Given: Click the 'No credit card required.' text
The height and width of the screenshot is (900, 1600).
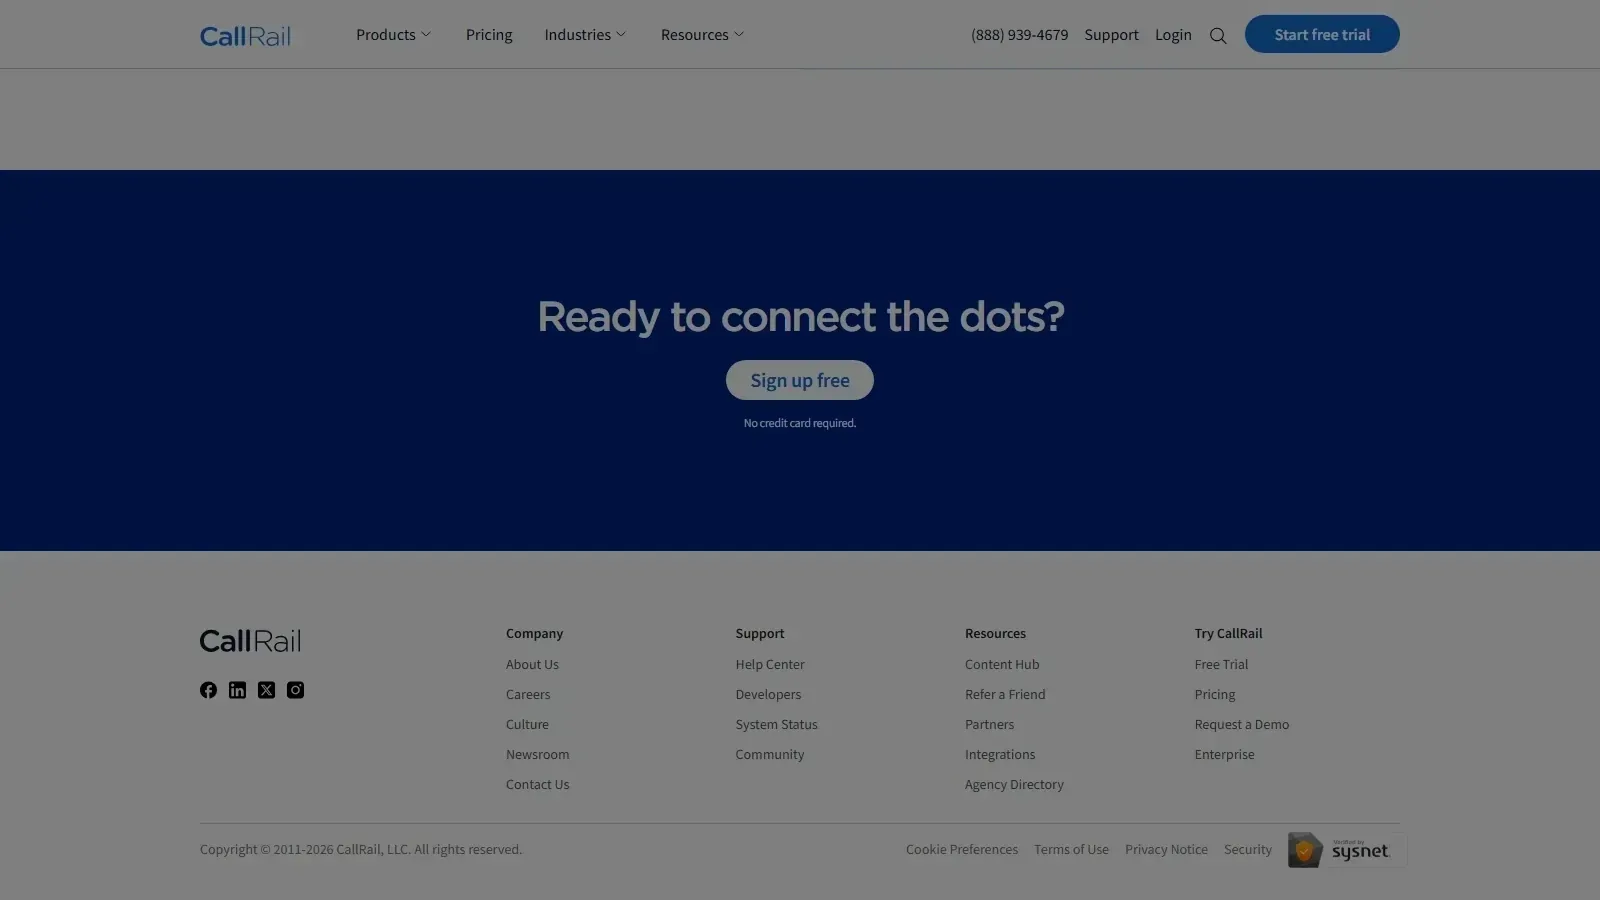Looking at the screenshot, I should (800, 423).
